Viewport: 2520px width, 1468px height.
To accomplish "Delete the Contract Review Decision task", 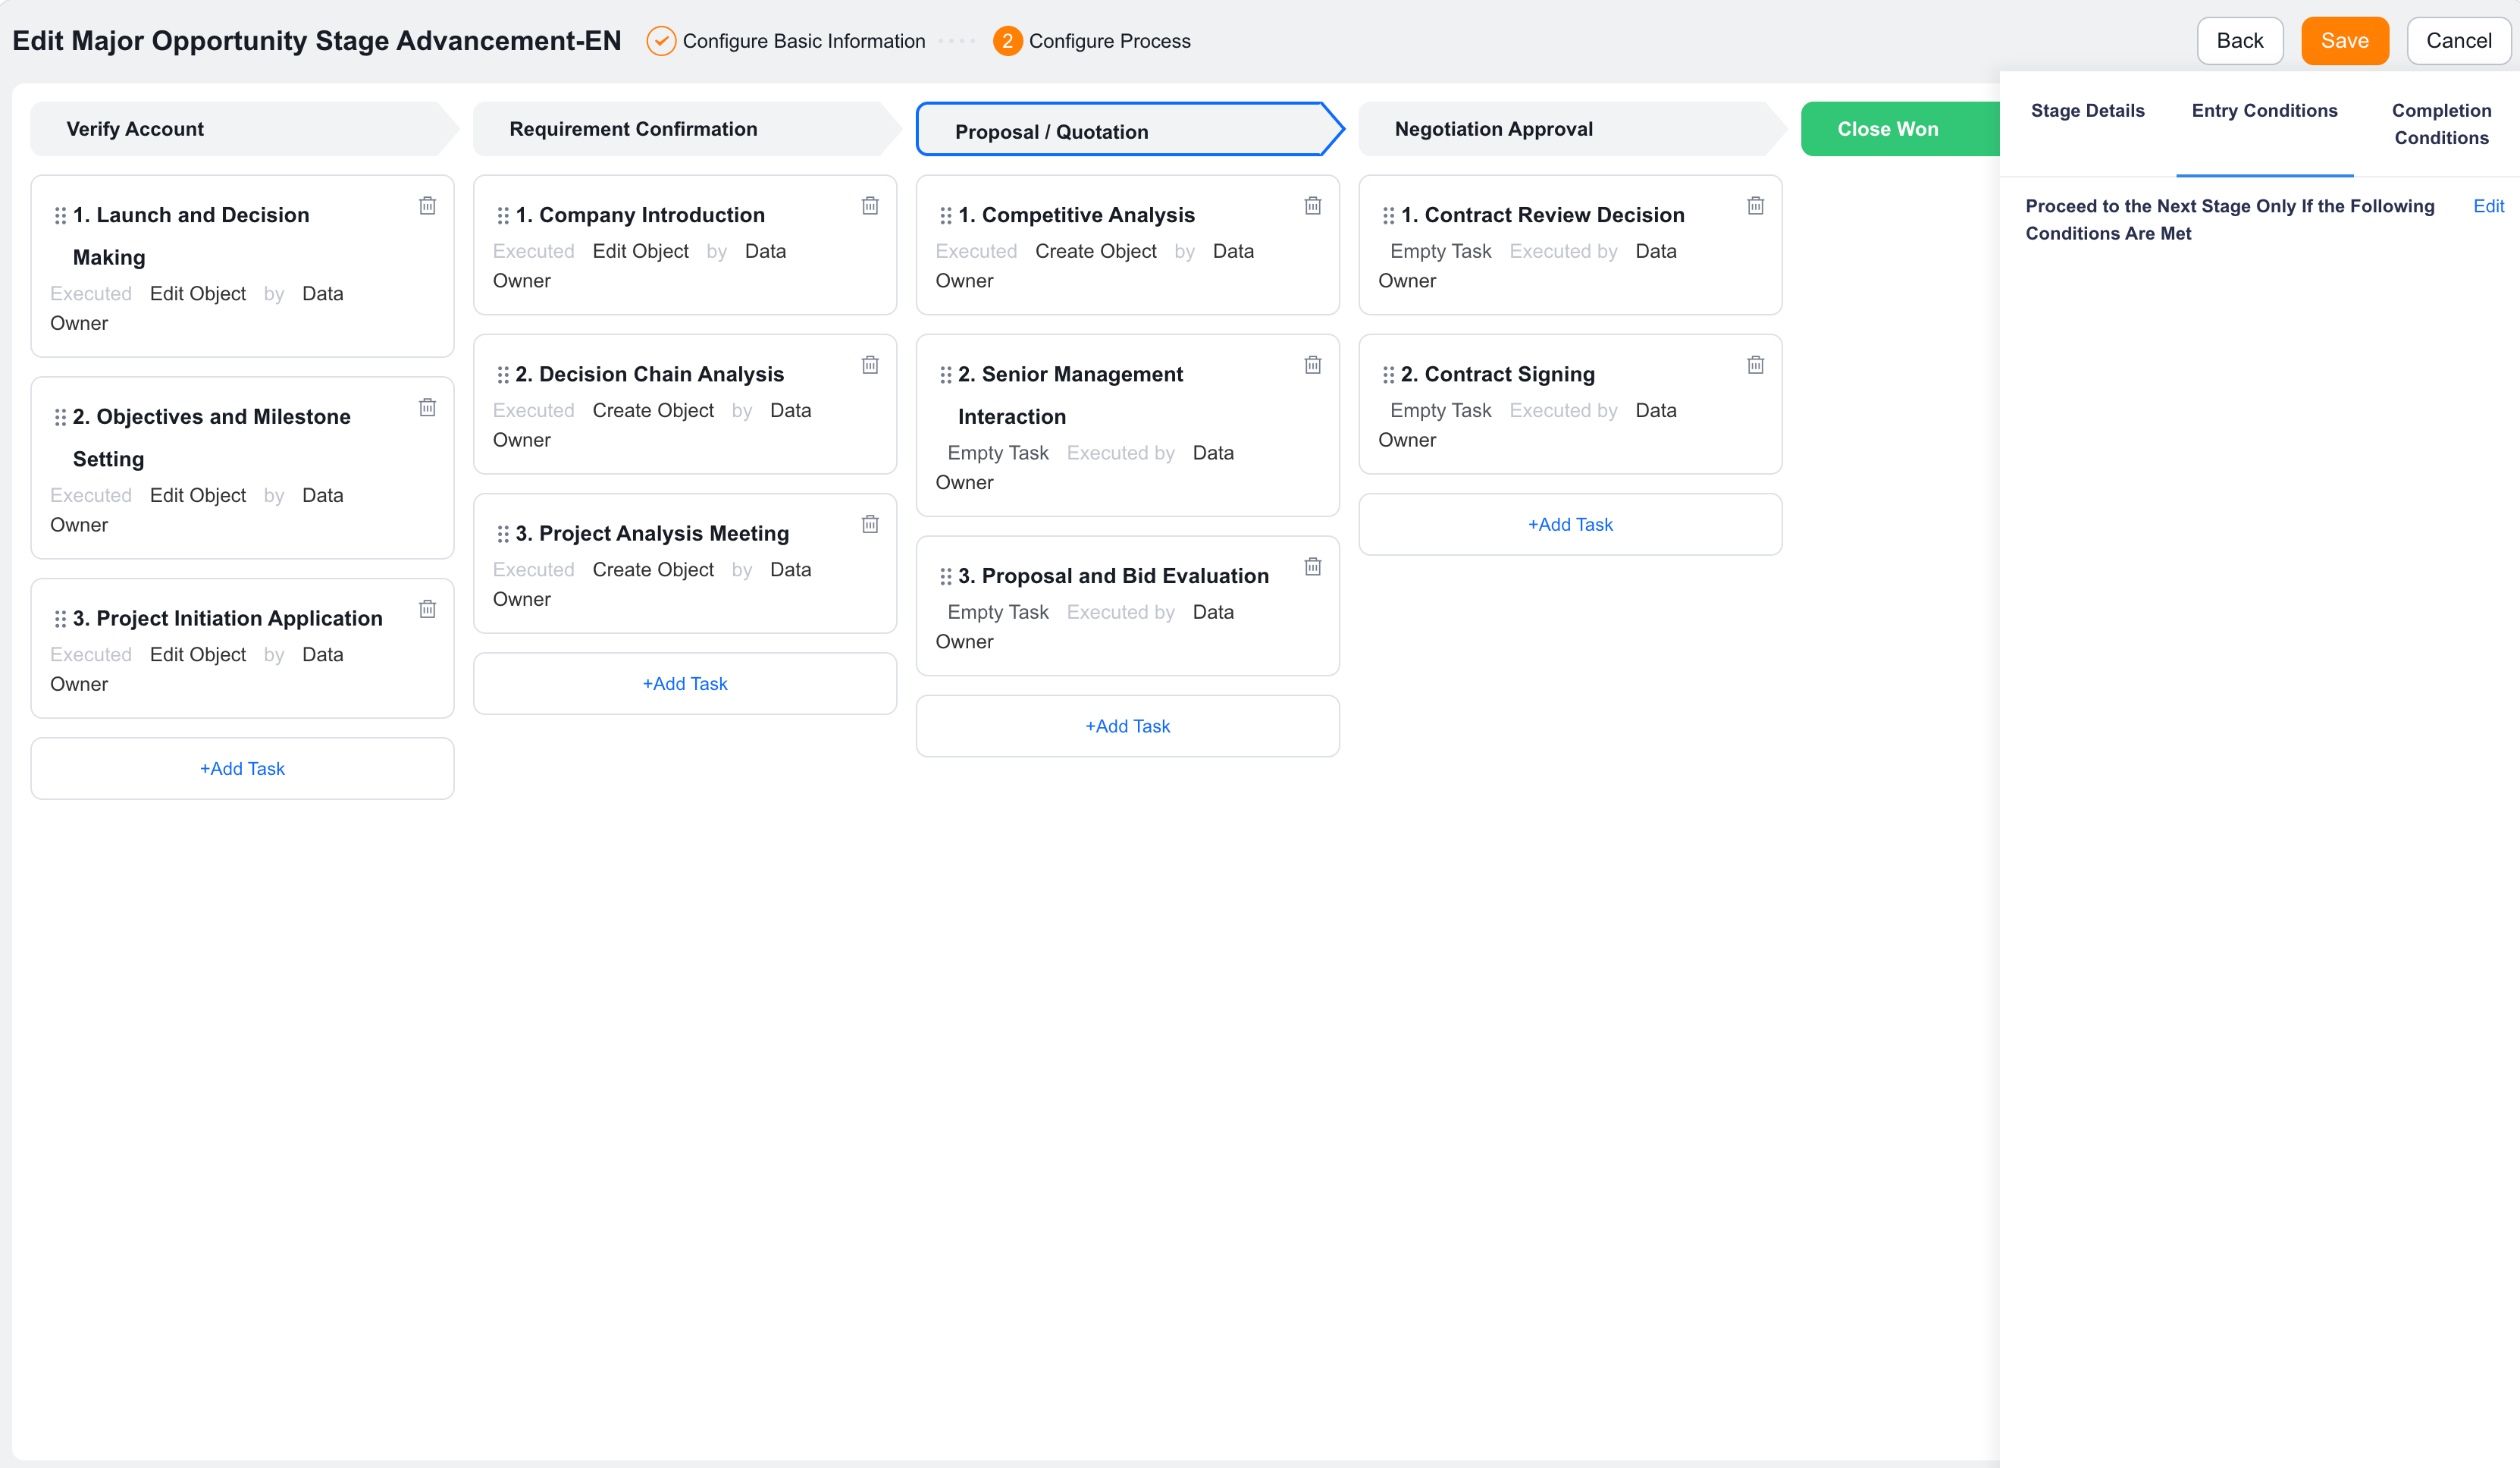I will 1755,205.
